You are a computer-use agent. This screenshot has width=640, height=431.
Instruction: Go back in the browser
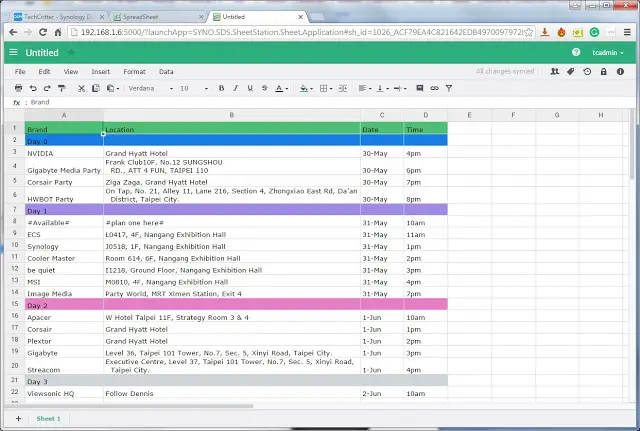coord(13,32)
